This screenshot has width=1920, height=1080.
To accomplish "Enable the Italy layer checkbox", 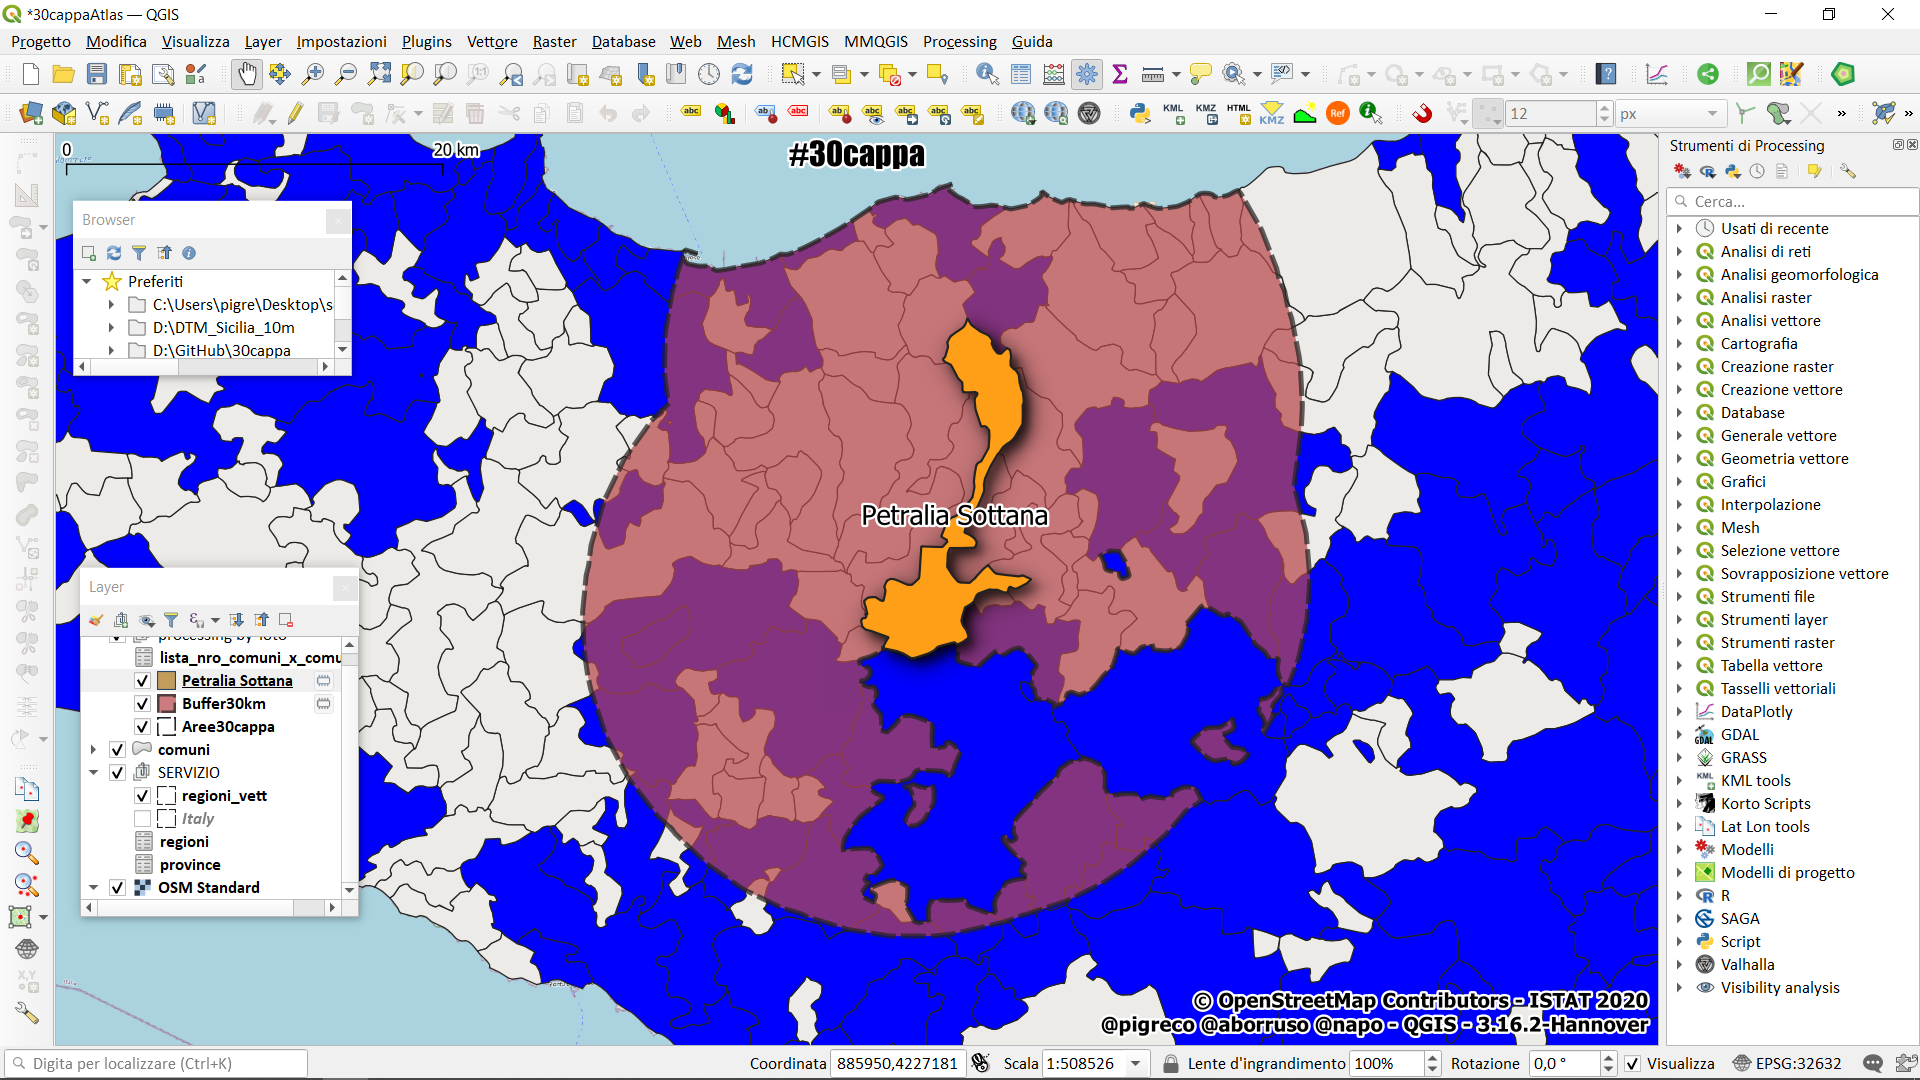I will (x=143, y=819).
